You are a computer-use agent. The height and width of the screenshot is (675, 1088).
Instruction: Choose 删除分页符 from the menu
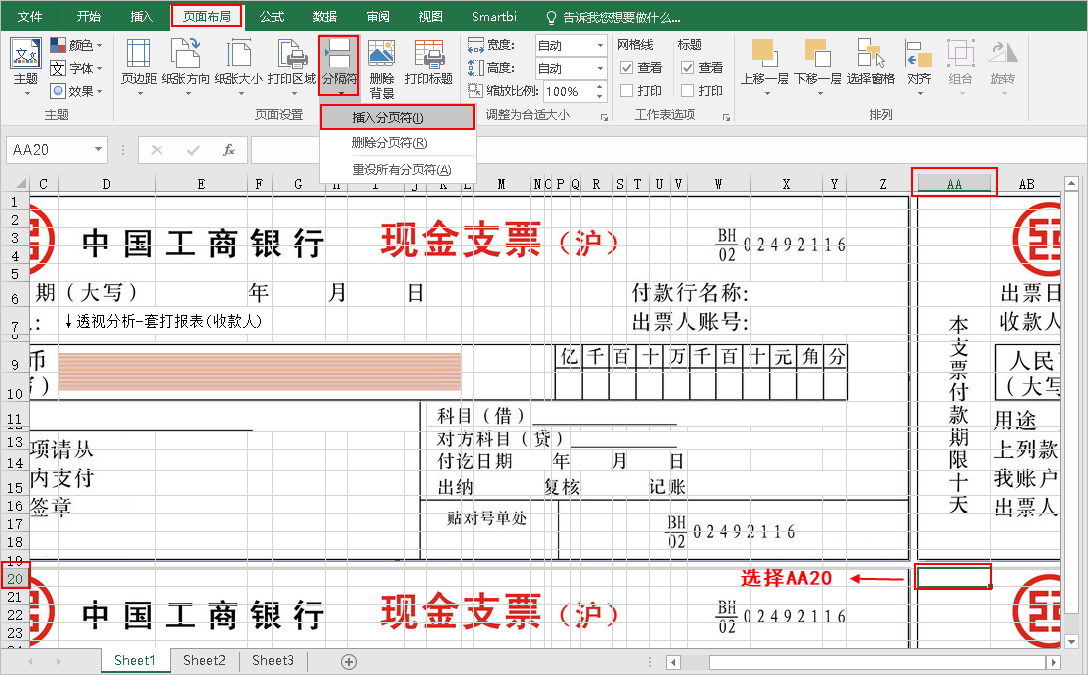[x=398, y=143]
